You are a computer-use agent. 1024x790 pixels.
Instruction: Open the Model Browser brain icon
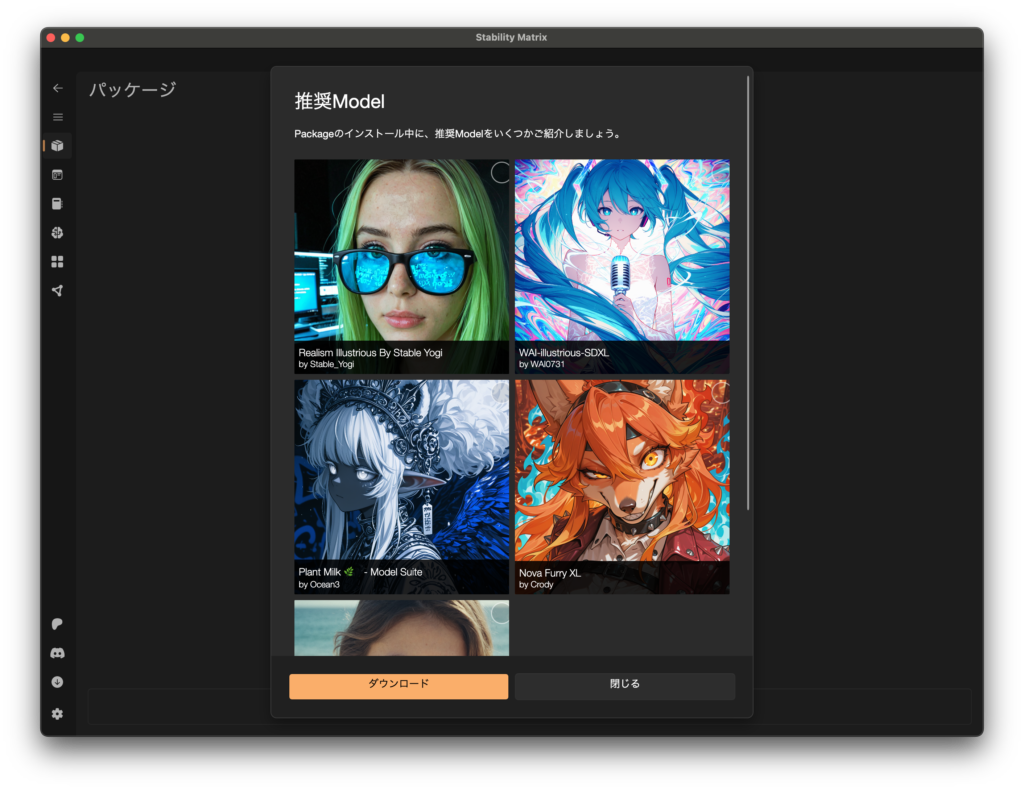coord(57,233)
